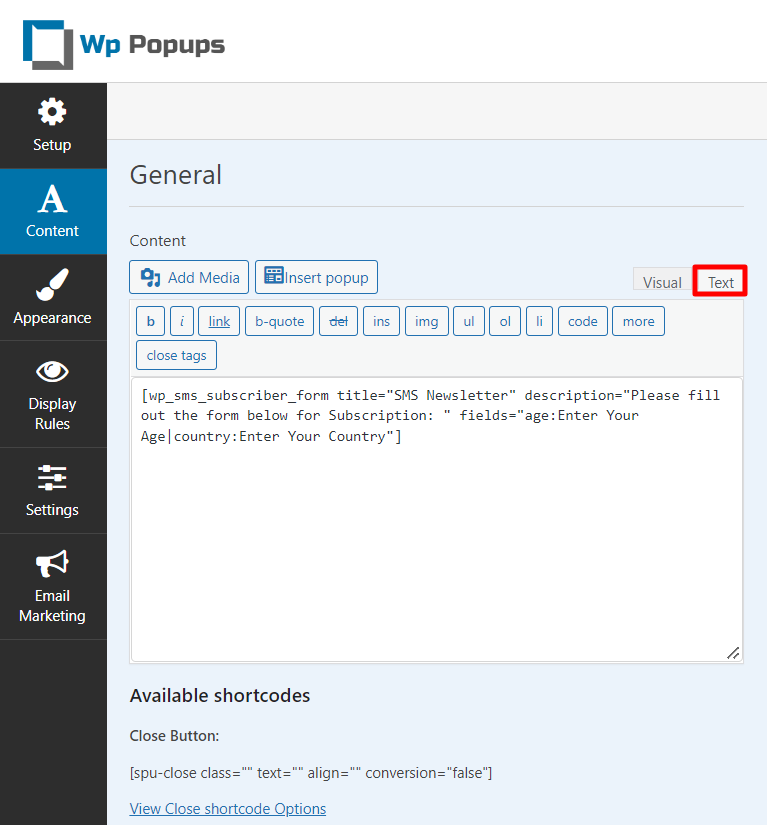Insert italic tag with i button

pos(182,321)
